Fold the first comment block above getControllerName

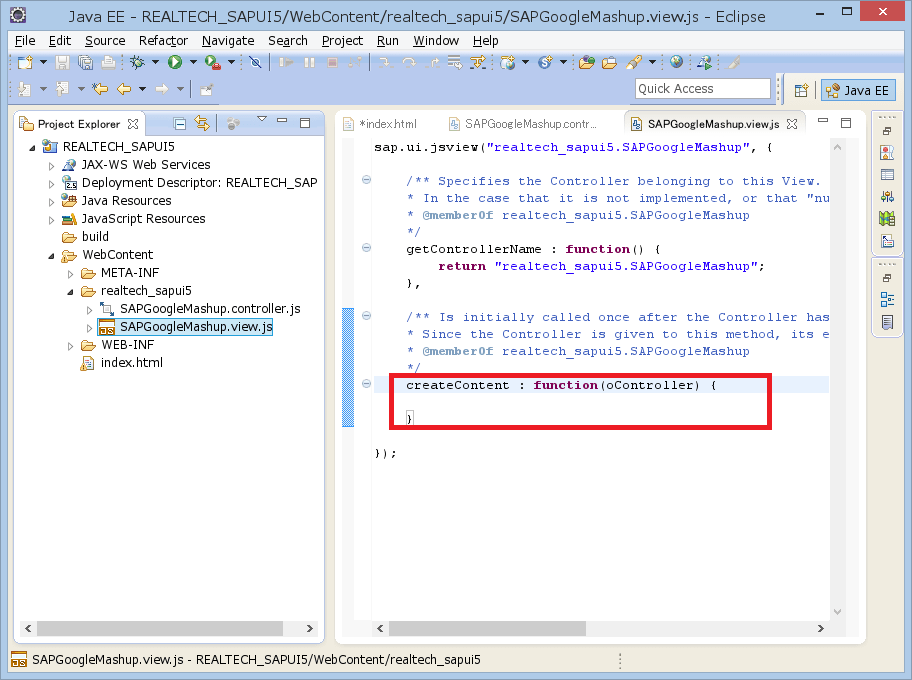pos(366,180)
